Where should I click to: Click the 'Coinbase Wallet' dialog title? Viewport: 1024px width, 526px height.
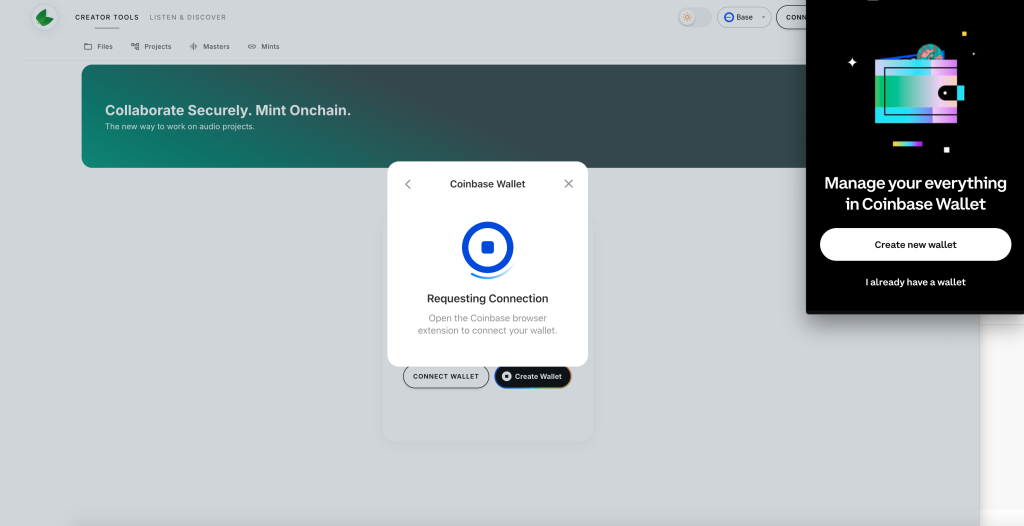click(x=488, y=184)
